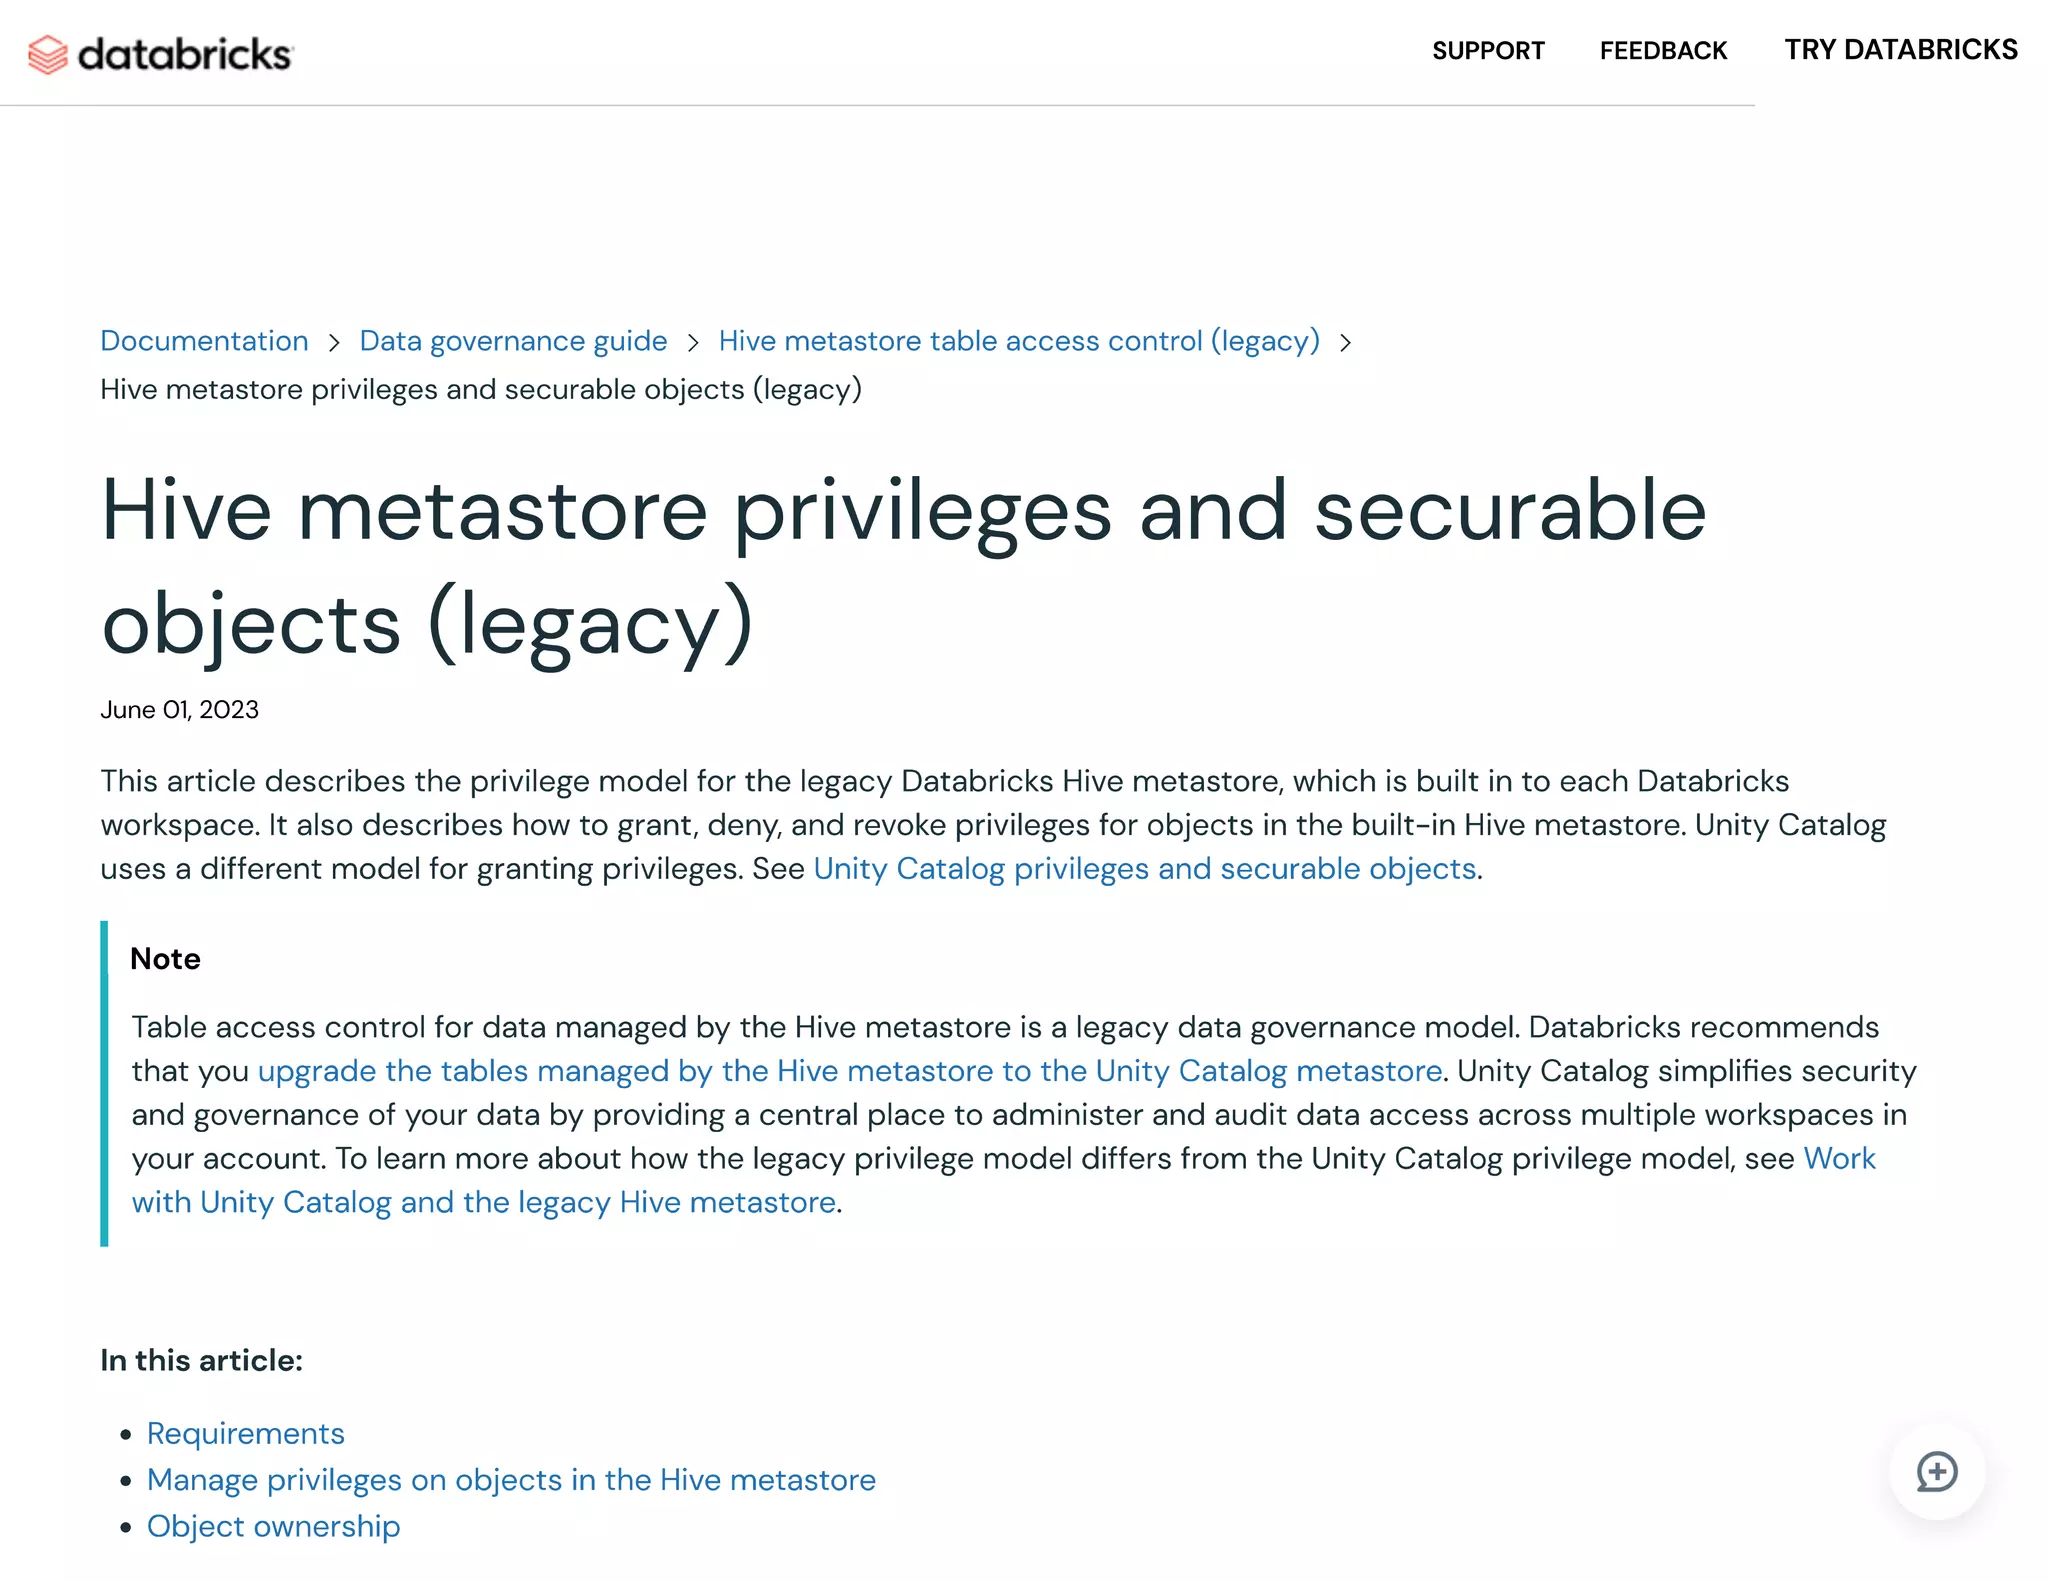Jump to Manage privileges on objects section
The height and width of the screenshot is (1582, 2048).
point(511,1480)
